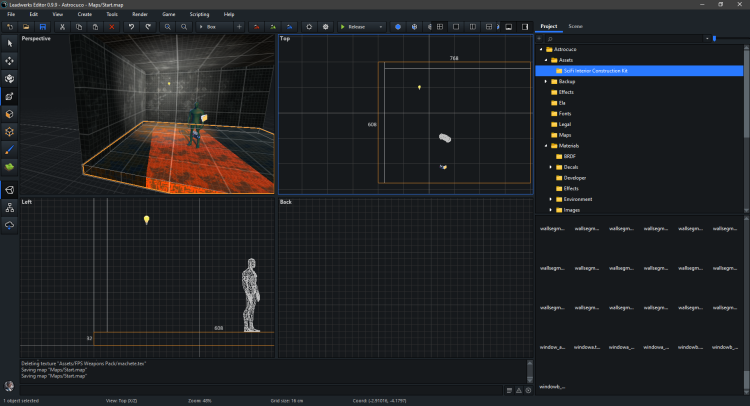The width and height of the screenshot is (750, 406).
Task: Switch to the Scene tab
Action: [x=576, y=26]
